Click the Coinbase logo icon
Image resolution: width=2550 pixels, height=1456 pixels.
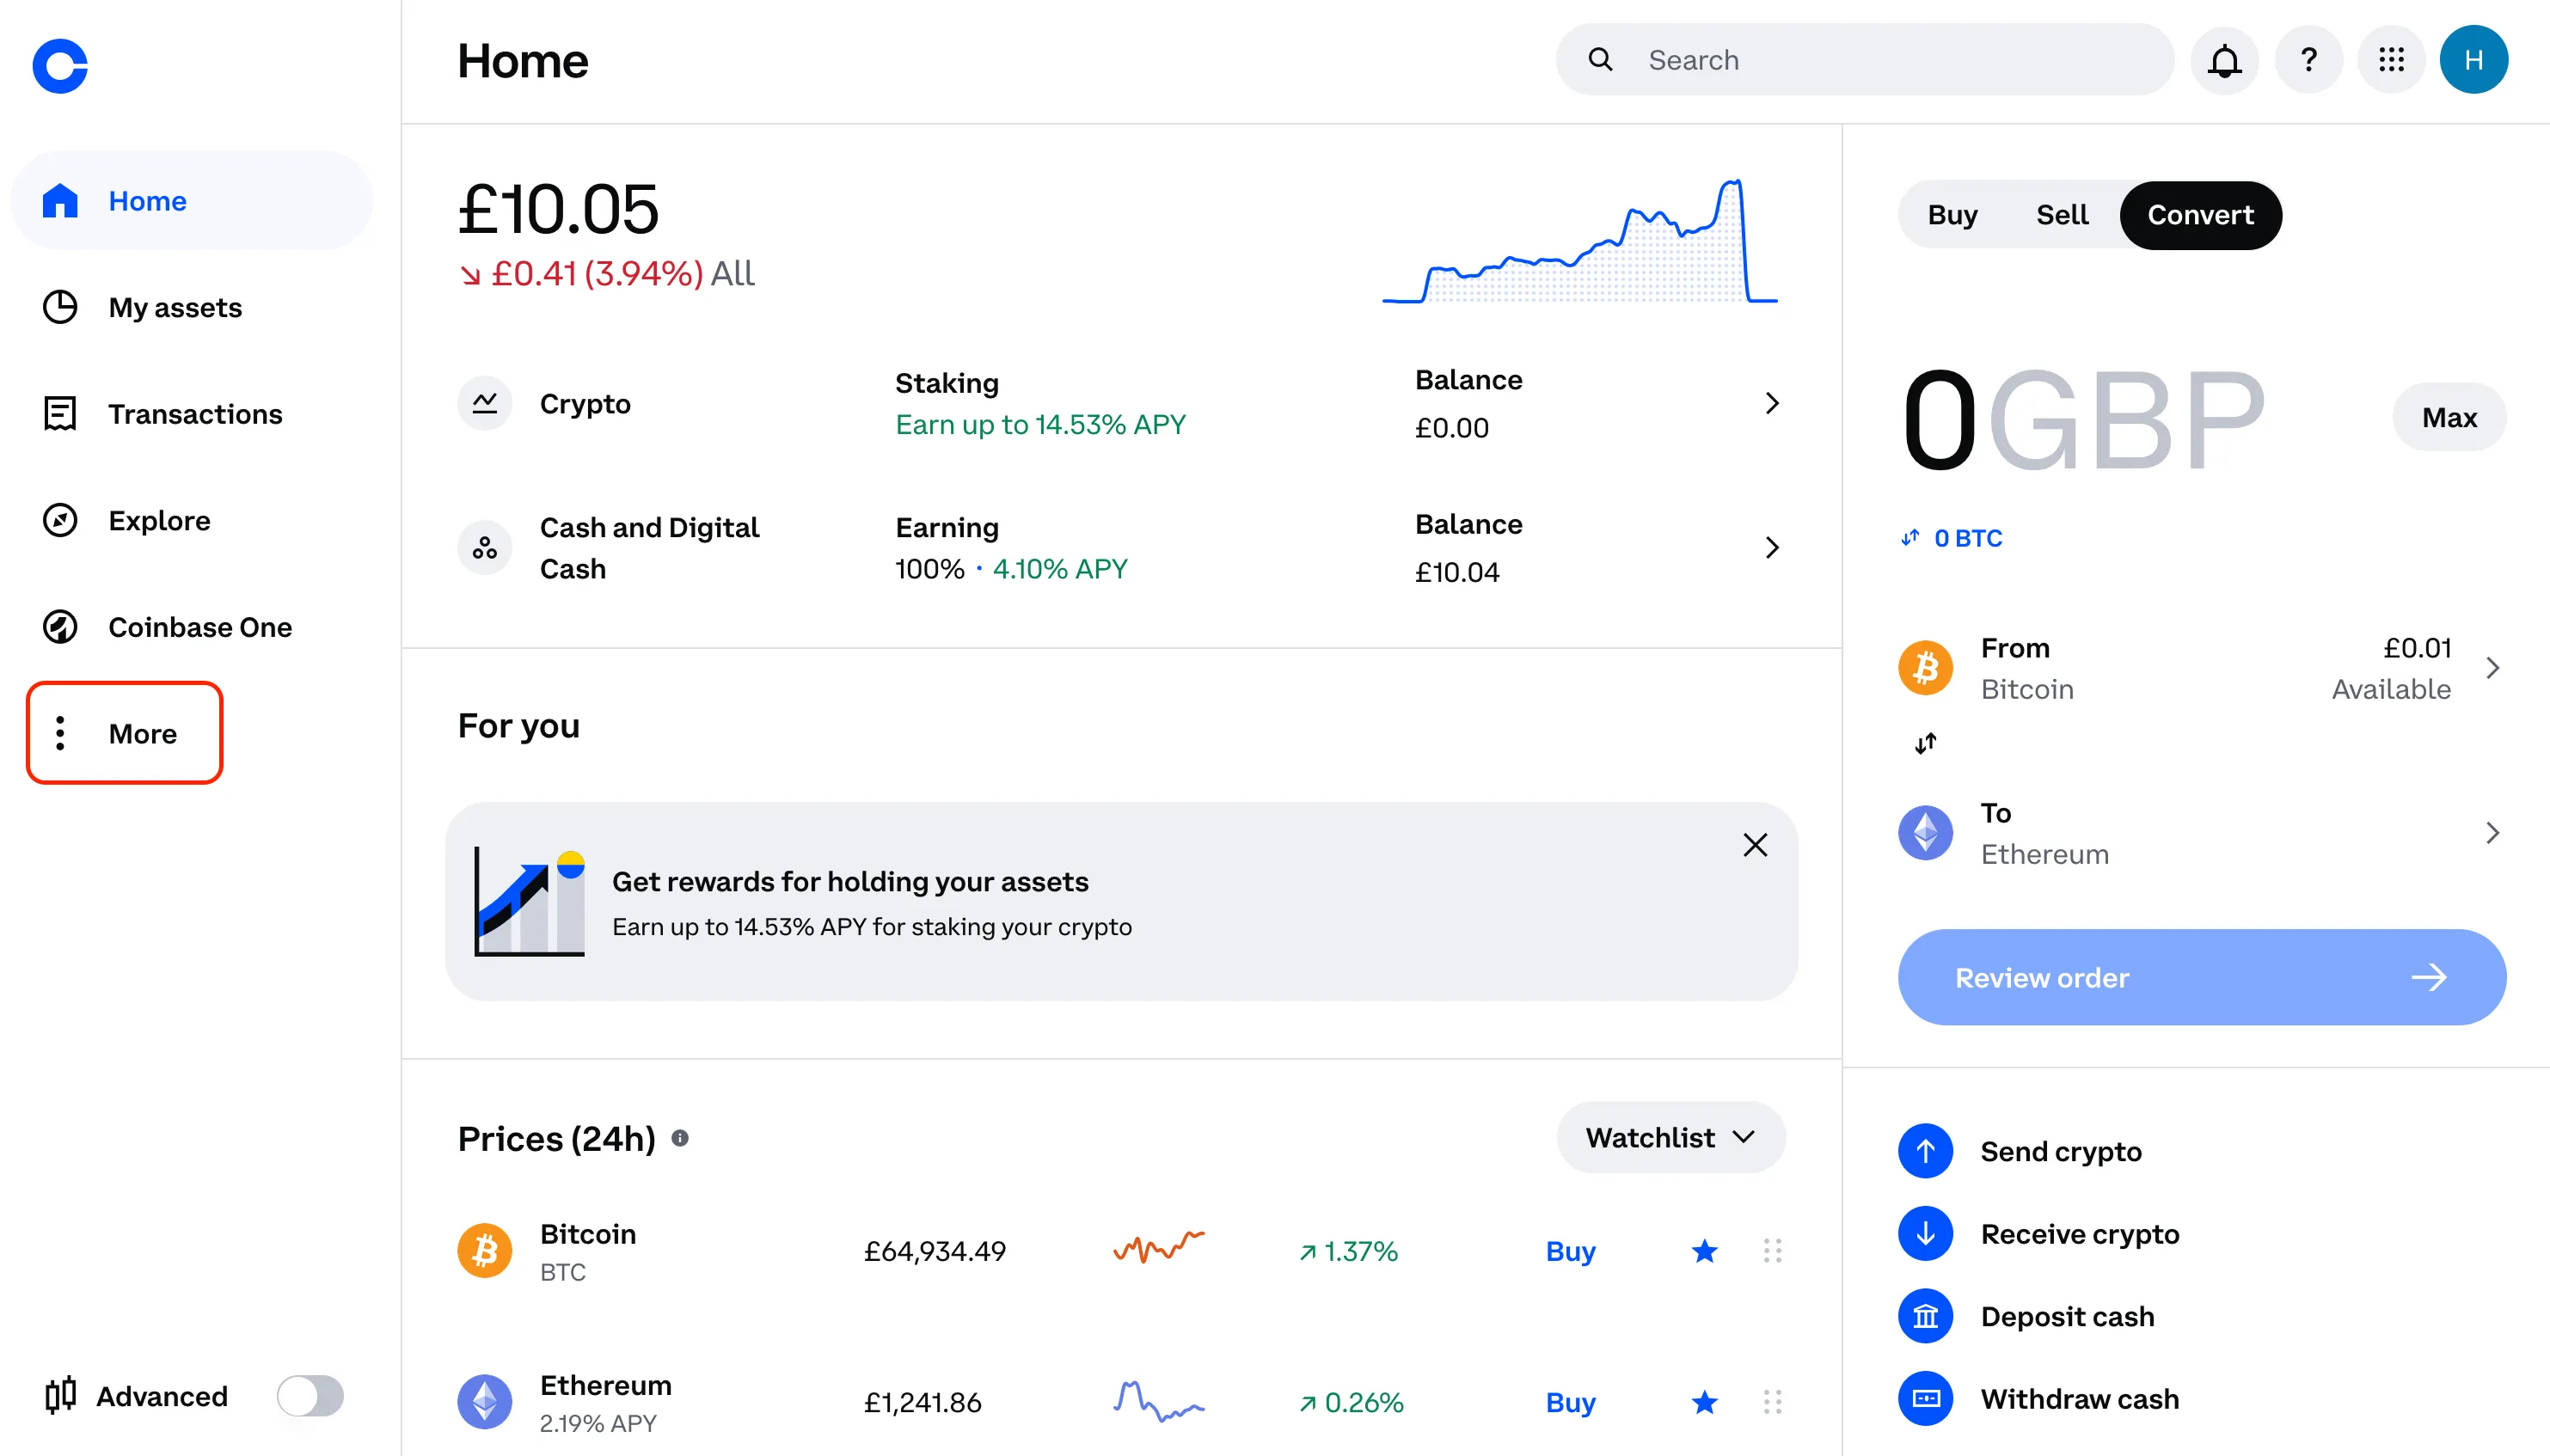click(60, 66)
